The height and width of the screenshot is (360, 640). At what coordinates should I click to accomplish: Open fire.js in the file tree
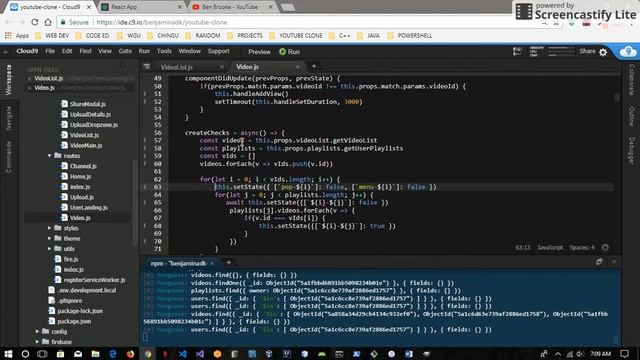coord(71,259)
